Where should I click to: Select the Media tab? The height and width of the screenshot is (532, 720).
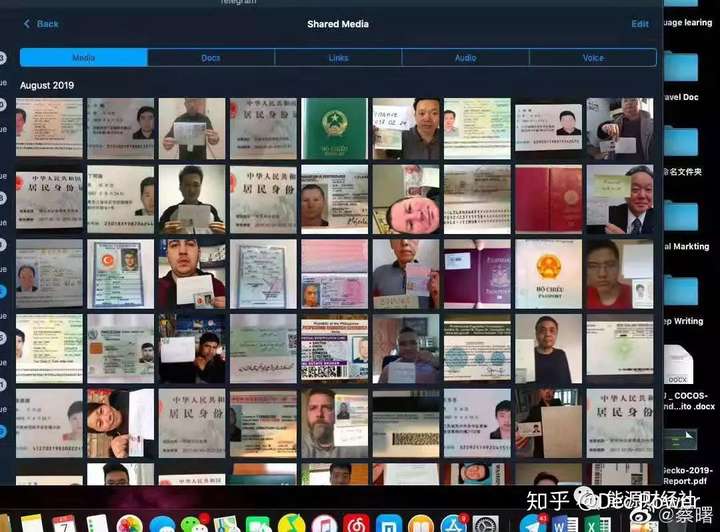(84, 58)
